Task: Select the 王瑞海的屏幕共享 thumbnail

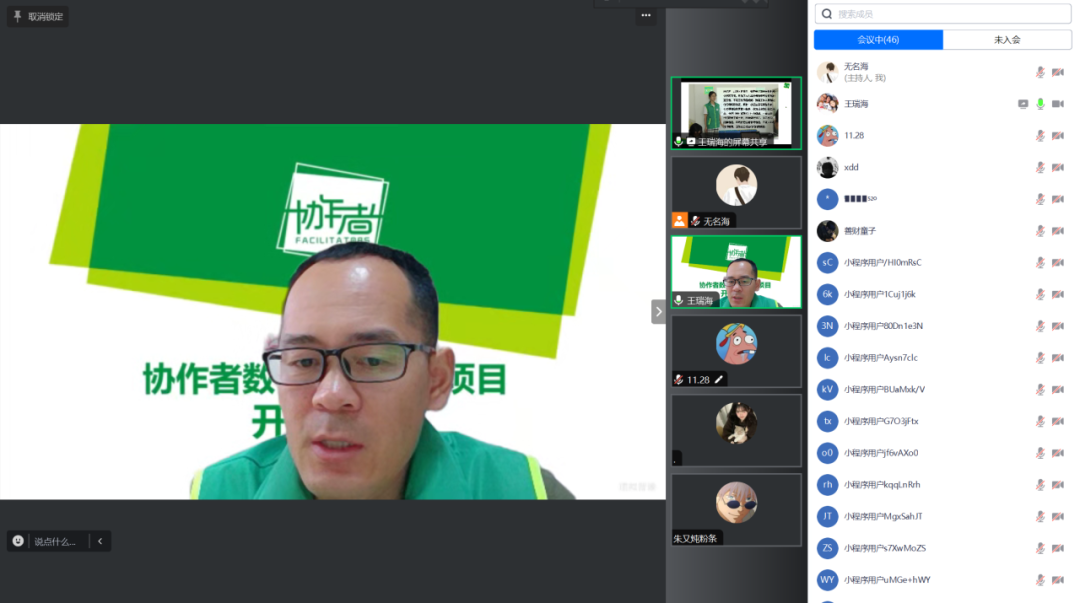Action: (736, 113)
